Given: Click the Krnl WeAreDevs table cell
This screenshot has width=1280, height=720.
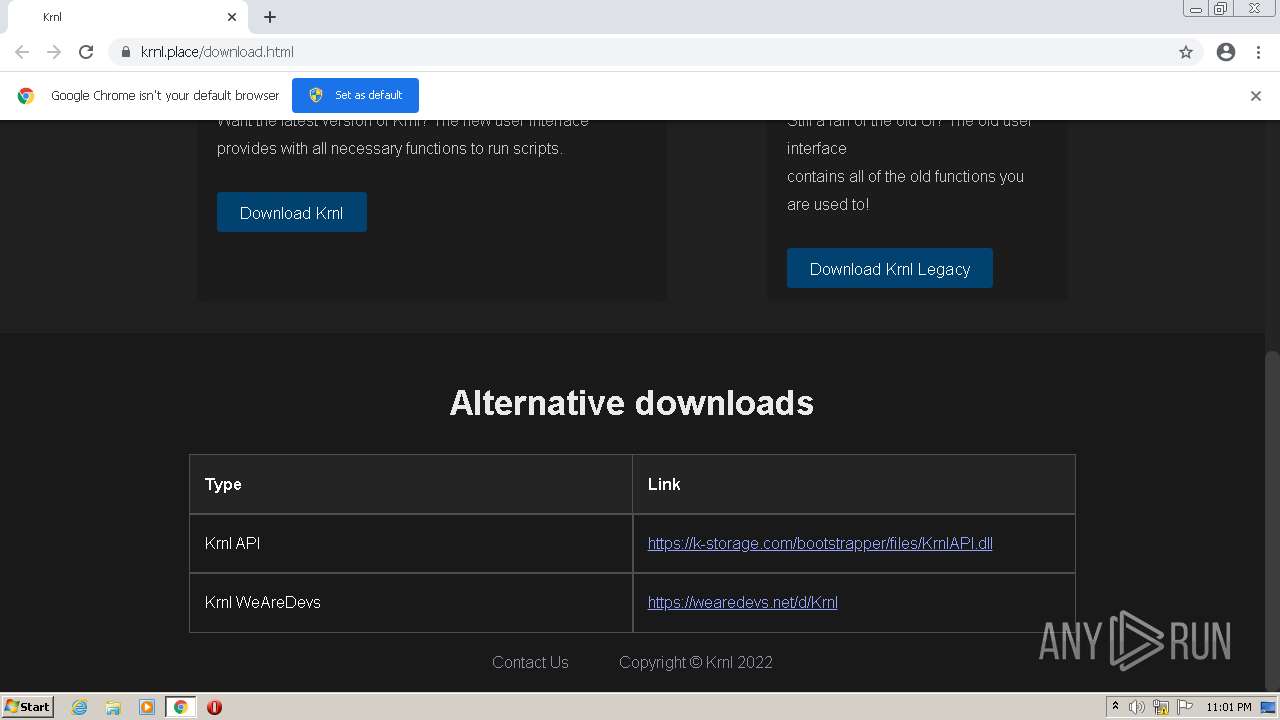Looking at the screenshot, I should [x=411, y=602].
